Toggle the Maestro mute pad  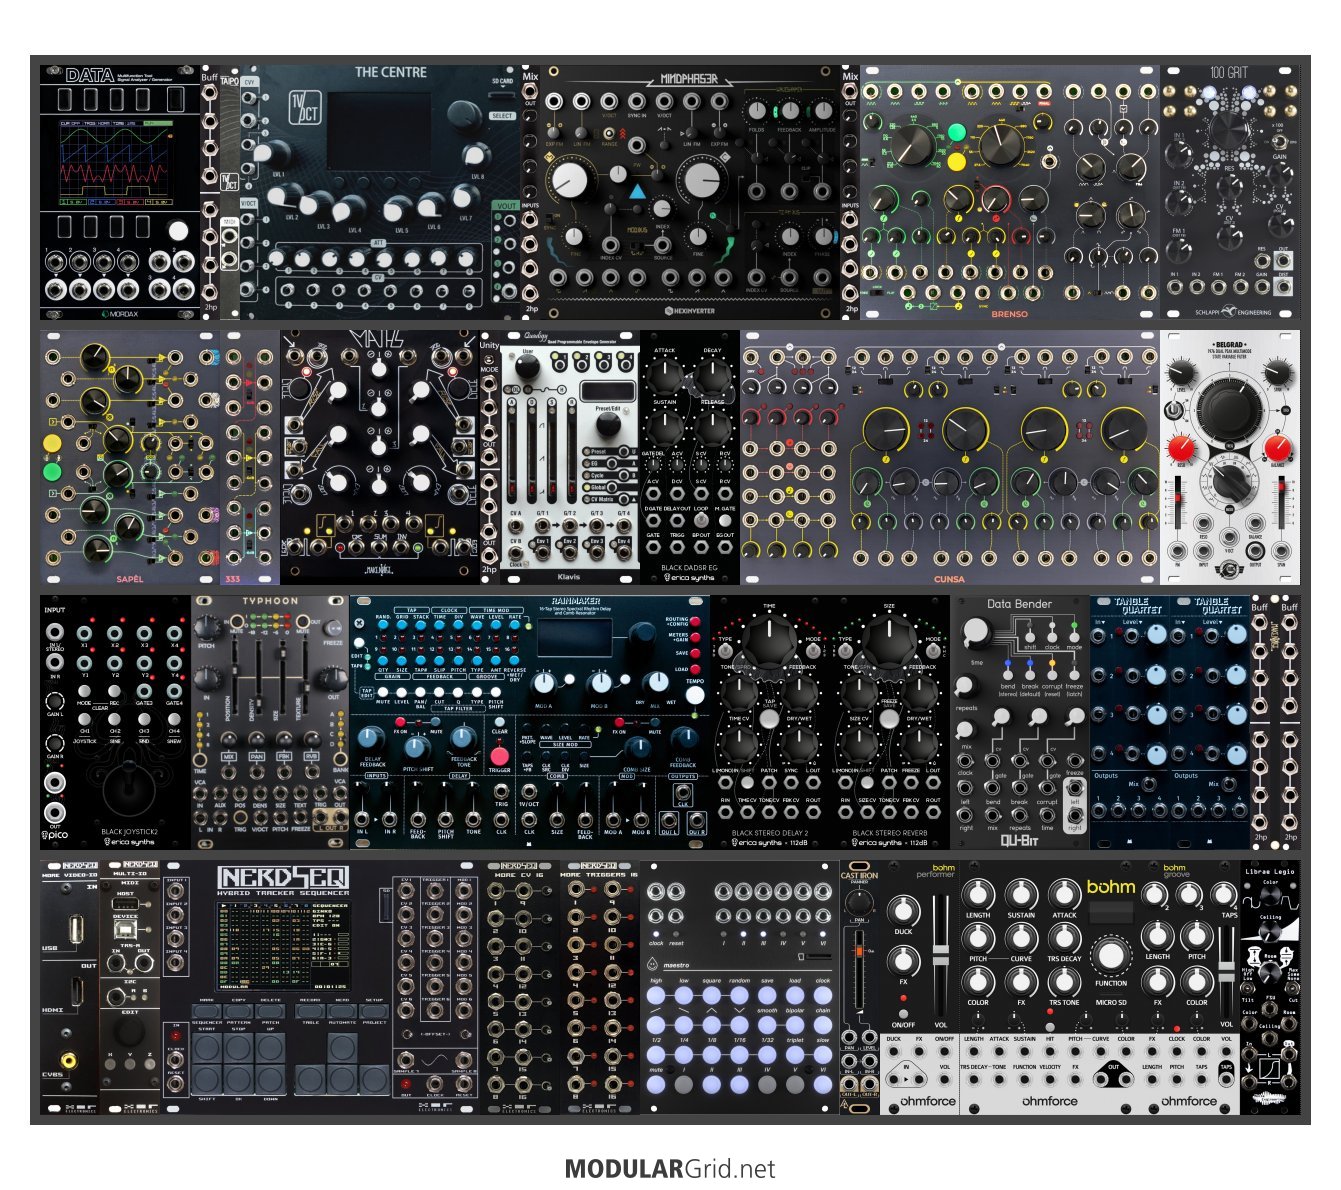coord(656,1084)
